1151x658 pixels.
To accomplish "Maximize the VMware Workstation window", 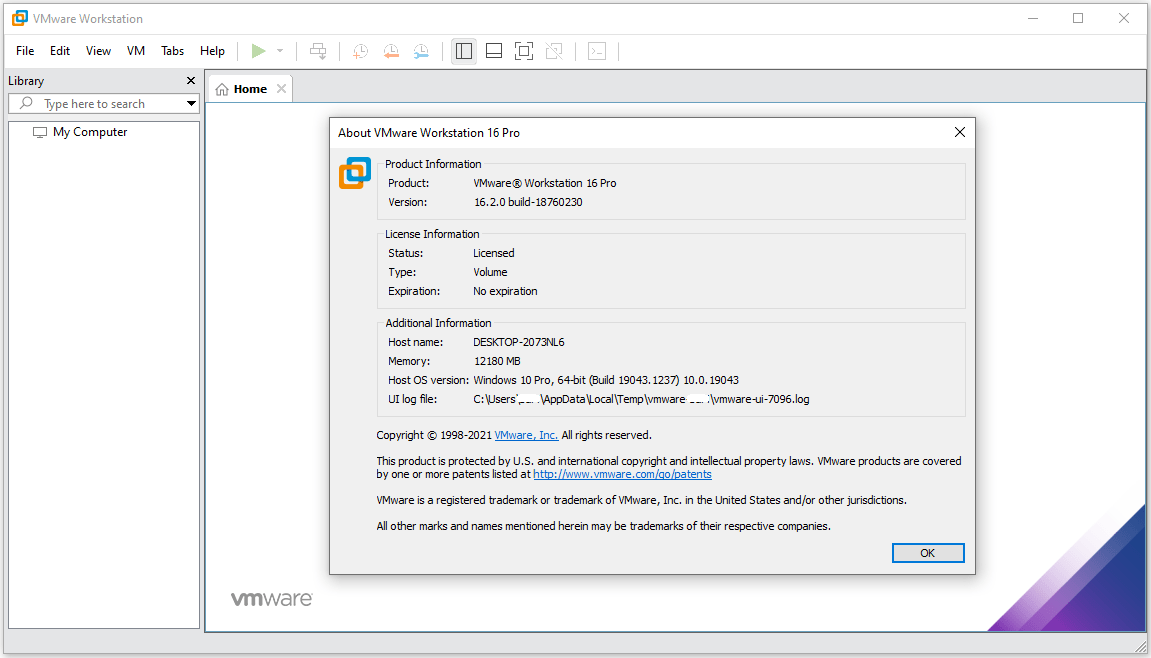I will tap(1078, 18).
